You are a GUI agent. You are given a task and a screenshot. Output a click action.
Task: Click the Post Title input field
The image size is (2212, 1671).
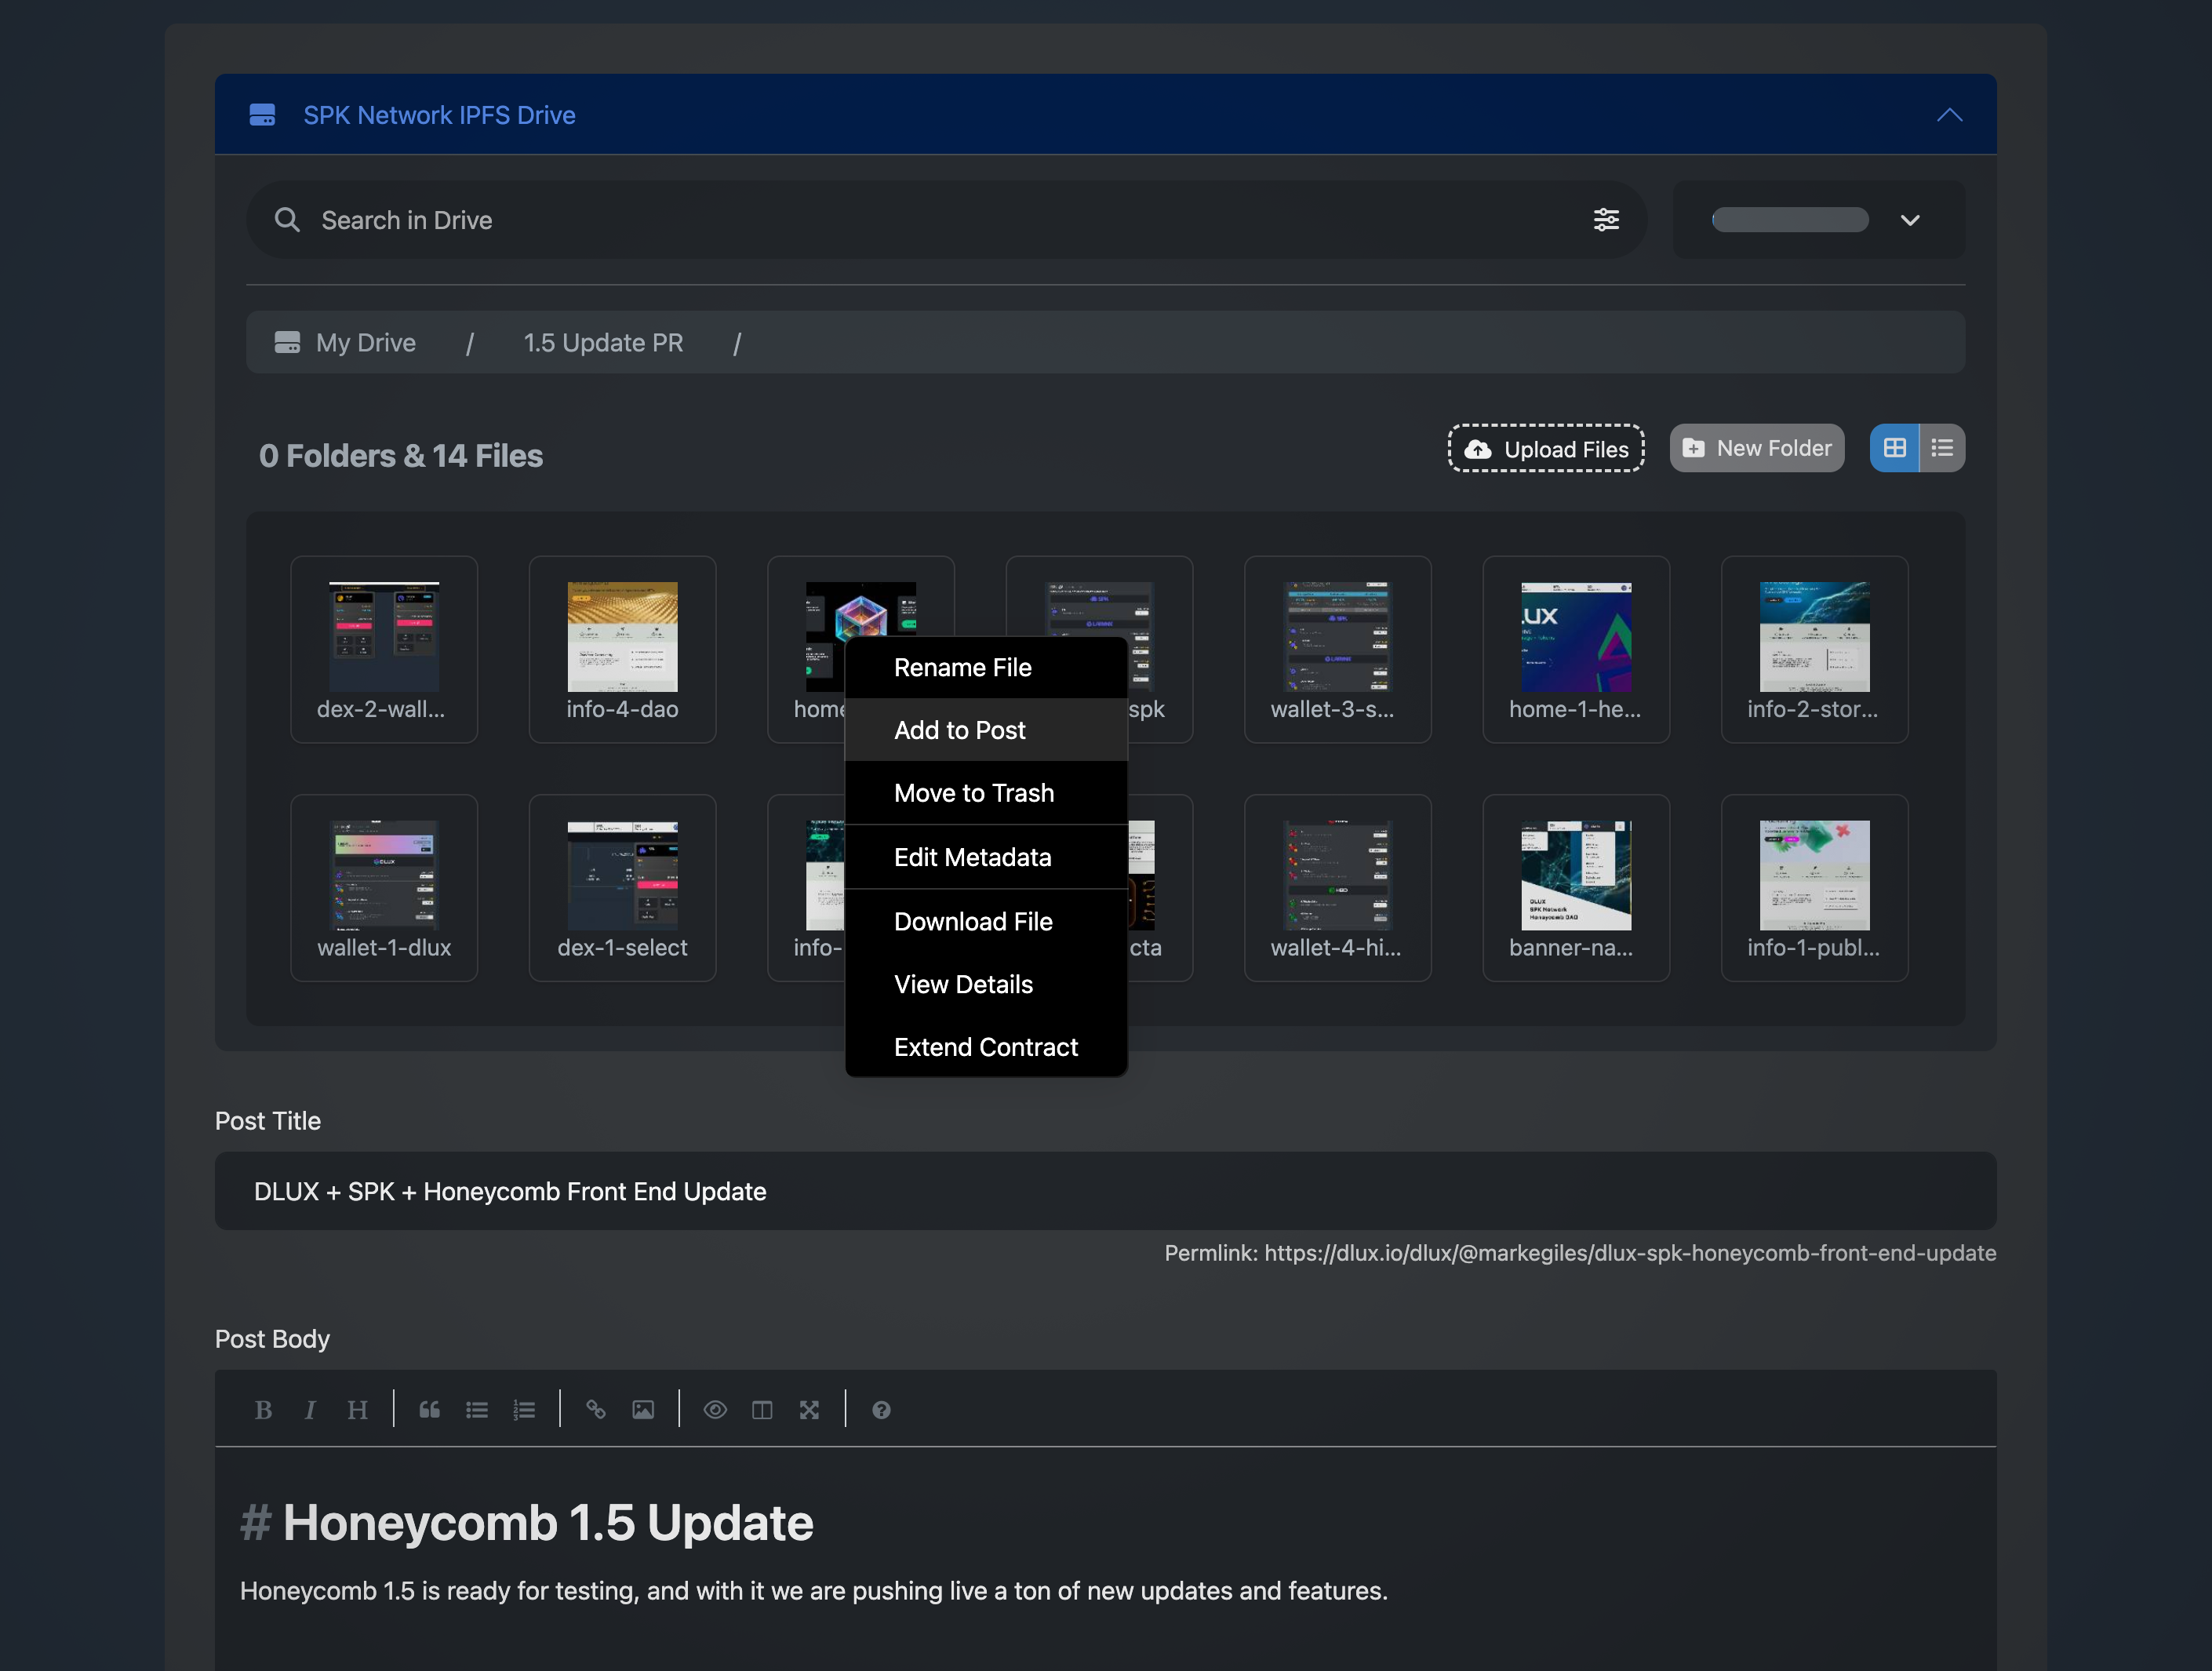(1105, 1192)
